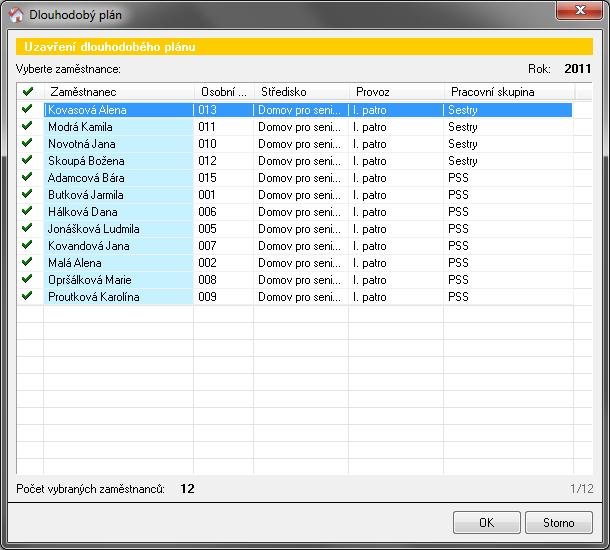Toggle the checkmark for Skoupá Božena
Screen dimensions: 610x550
[x=27, y=160]
